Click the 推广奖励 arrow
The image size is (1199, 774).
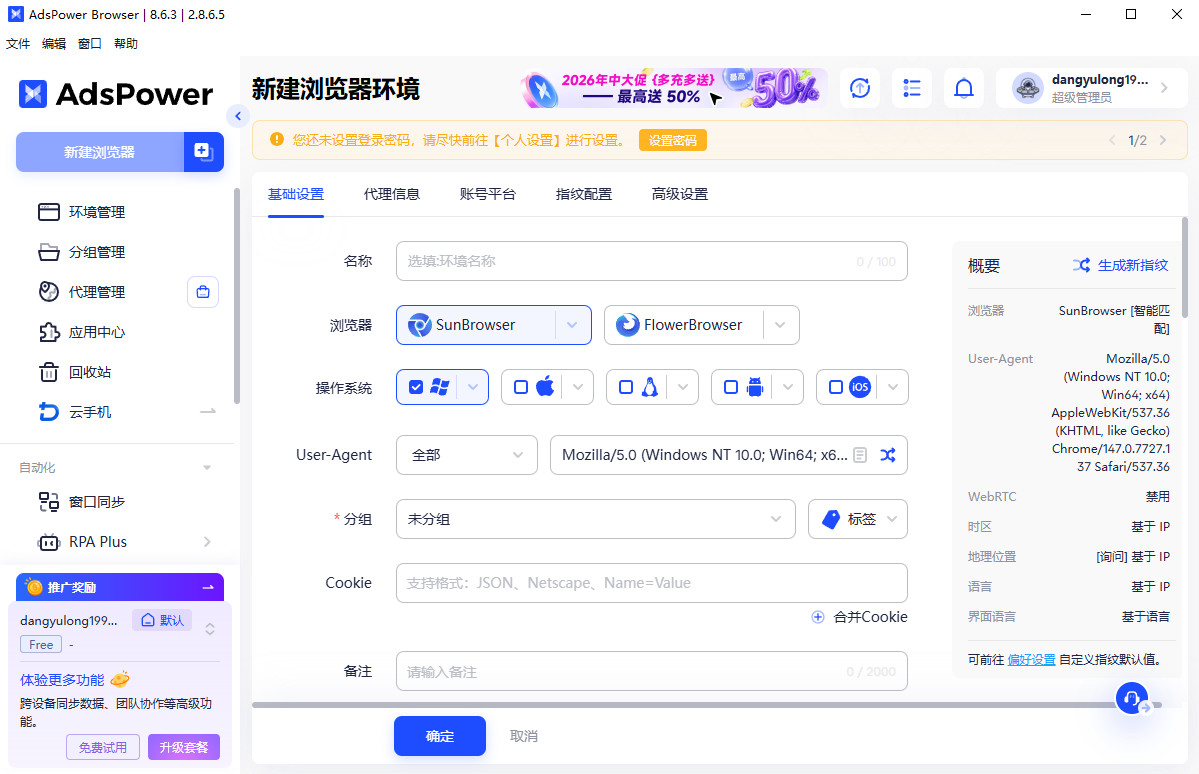tap(207, 587)
